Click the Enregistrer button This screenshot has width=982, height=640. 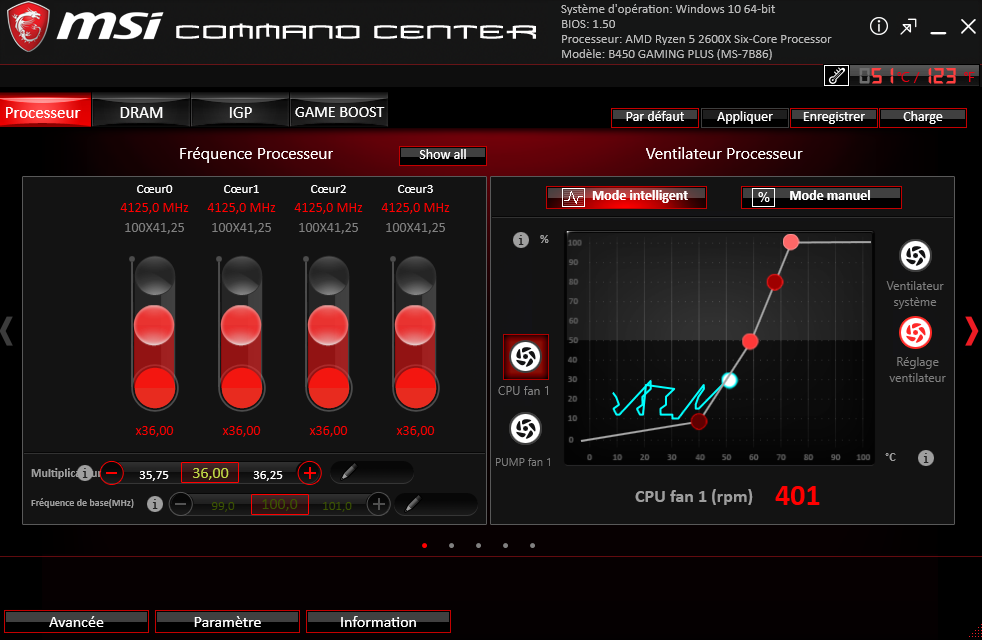tap(834, 117)
